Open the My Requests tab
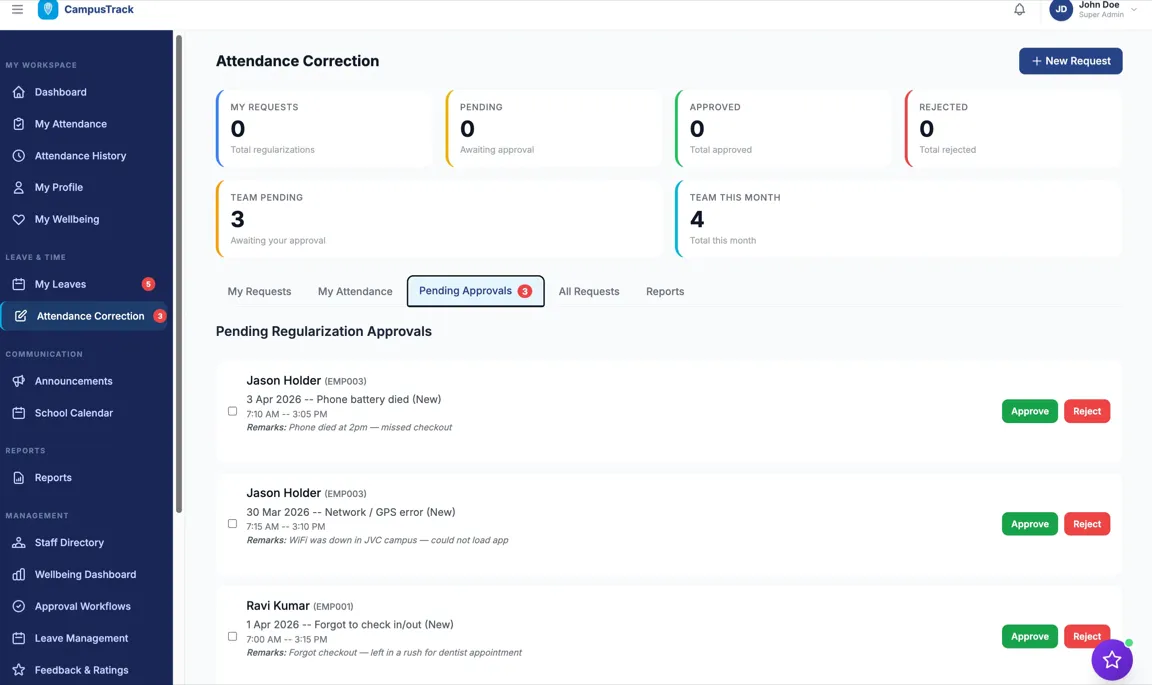1152x685 pixels. pos(259,291)
